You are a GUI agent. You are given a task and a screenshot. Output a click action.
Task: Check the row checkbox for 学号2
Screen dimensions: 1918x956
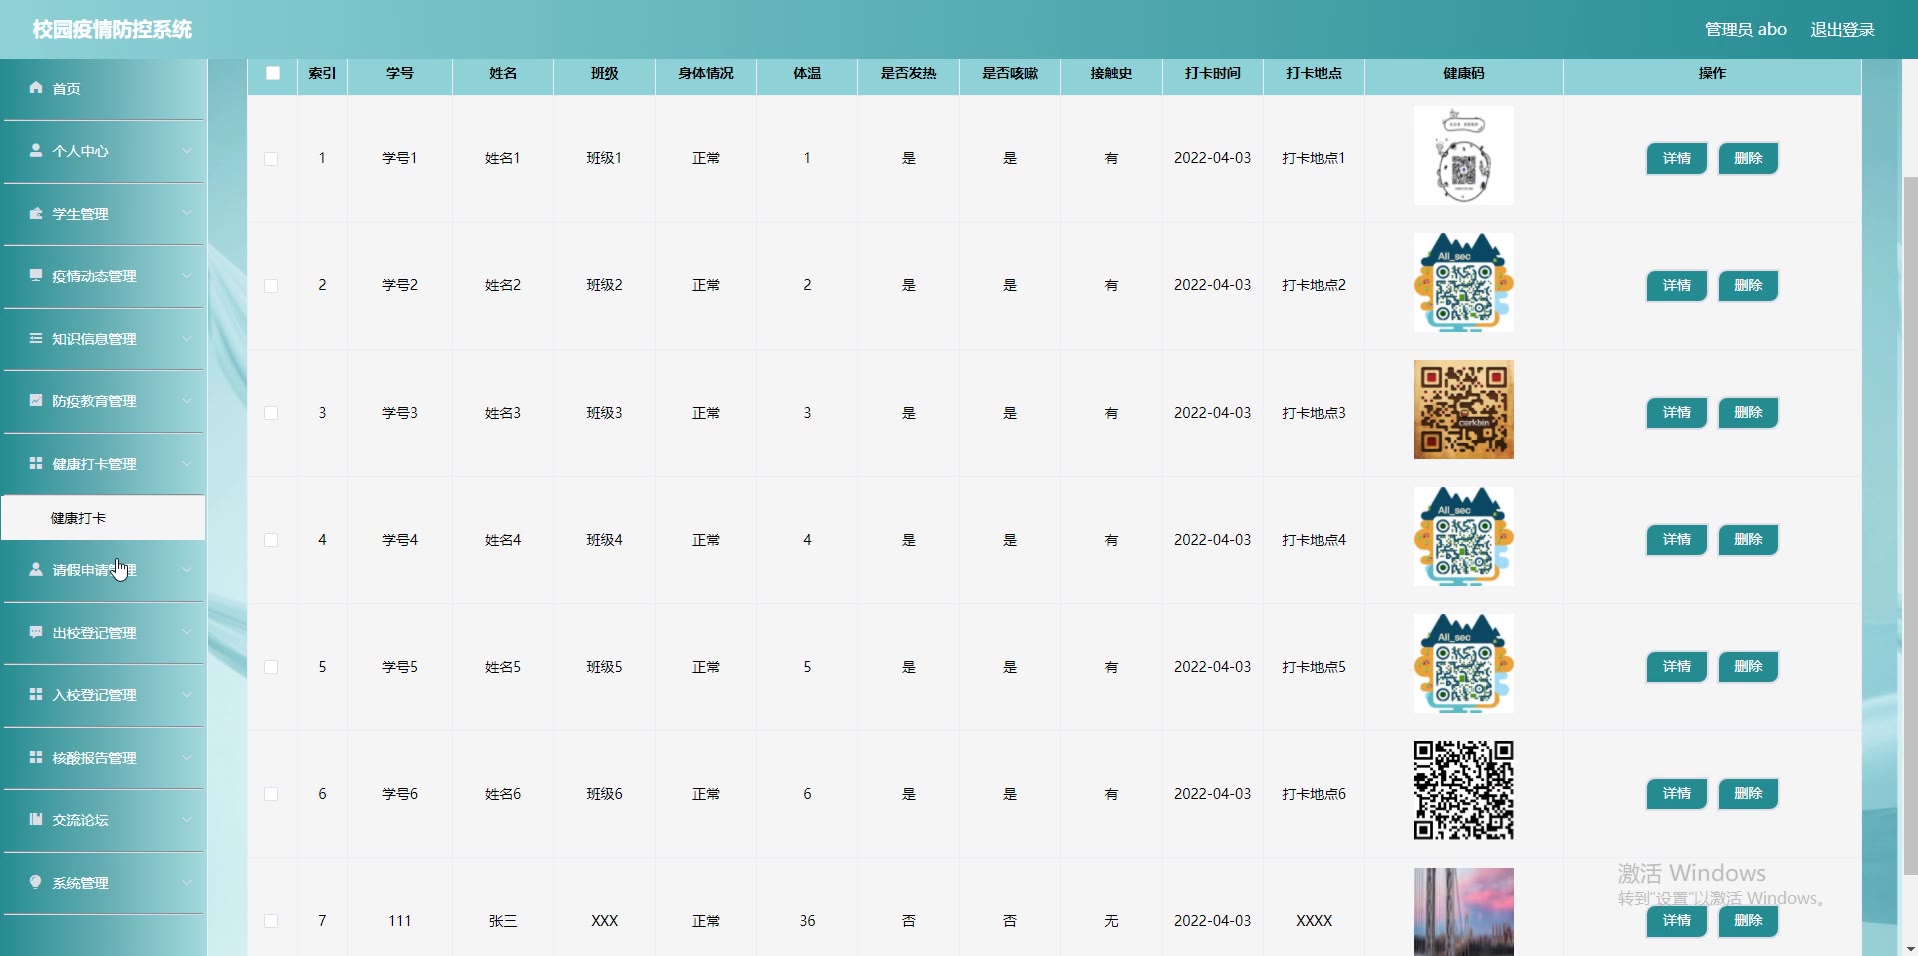click(271, 286)
